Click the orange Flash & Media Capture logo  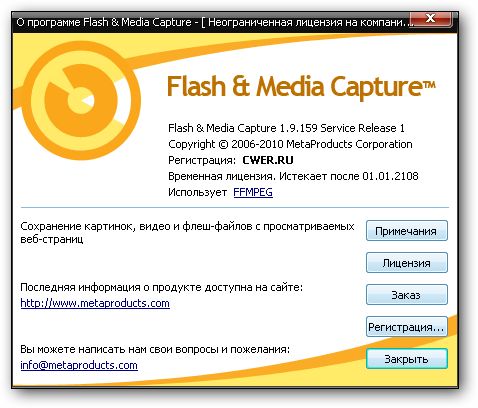[x=81, y=101]
